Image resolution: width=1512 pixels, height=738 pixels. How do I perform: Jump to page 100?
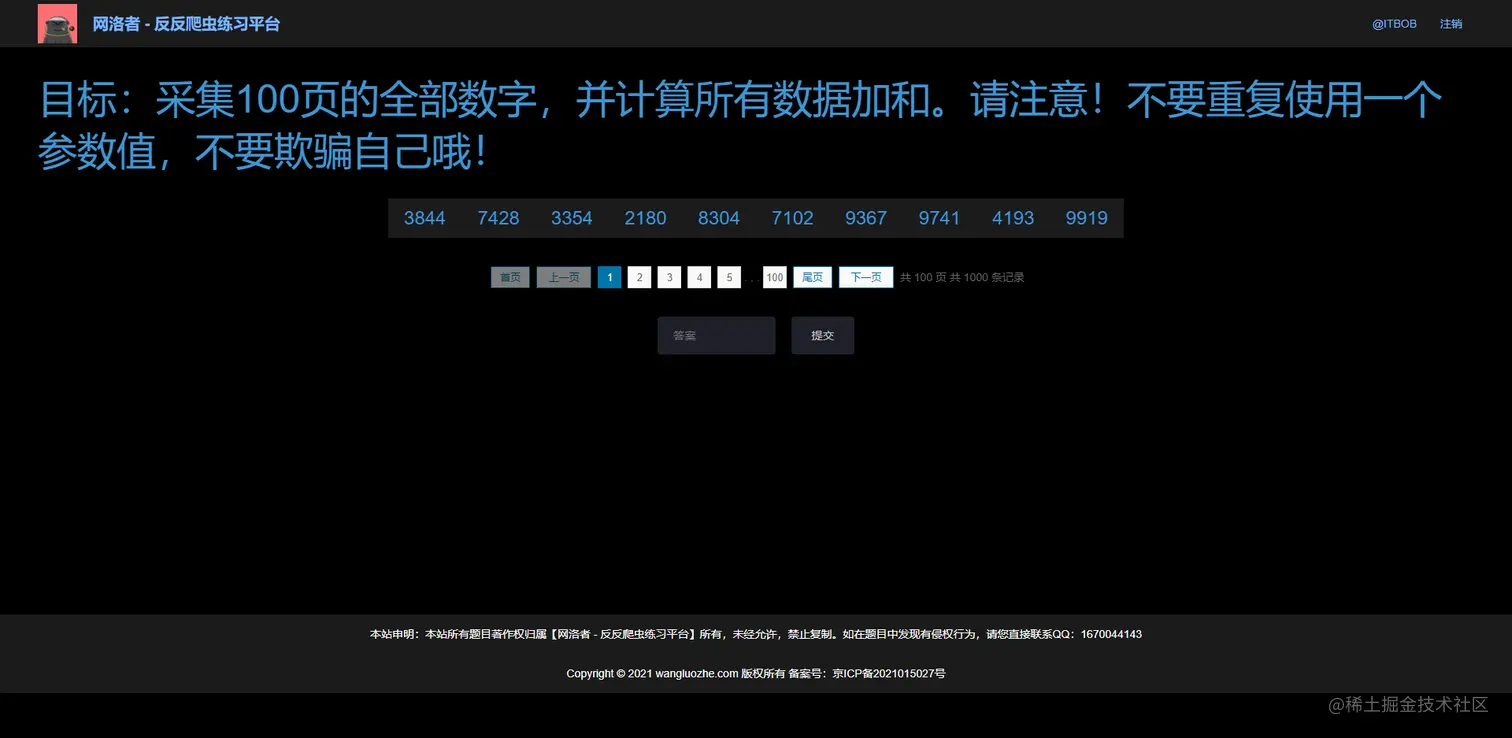coord(775,277)
